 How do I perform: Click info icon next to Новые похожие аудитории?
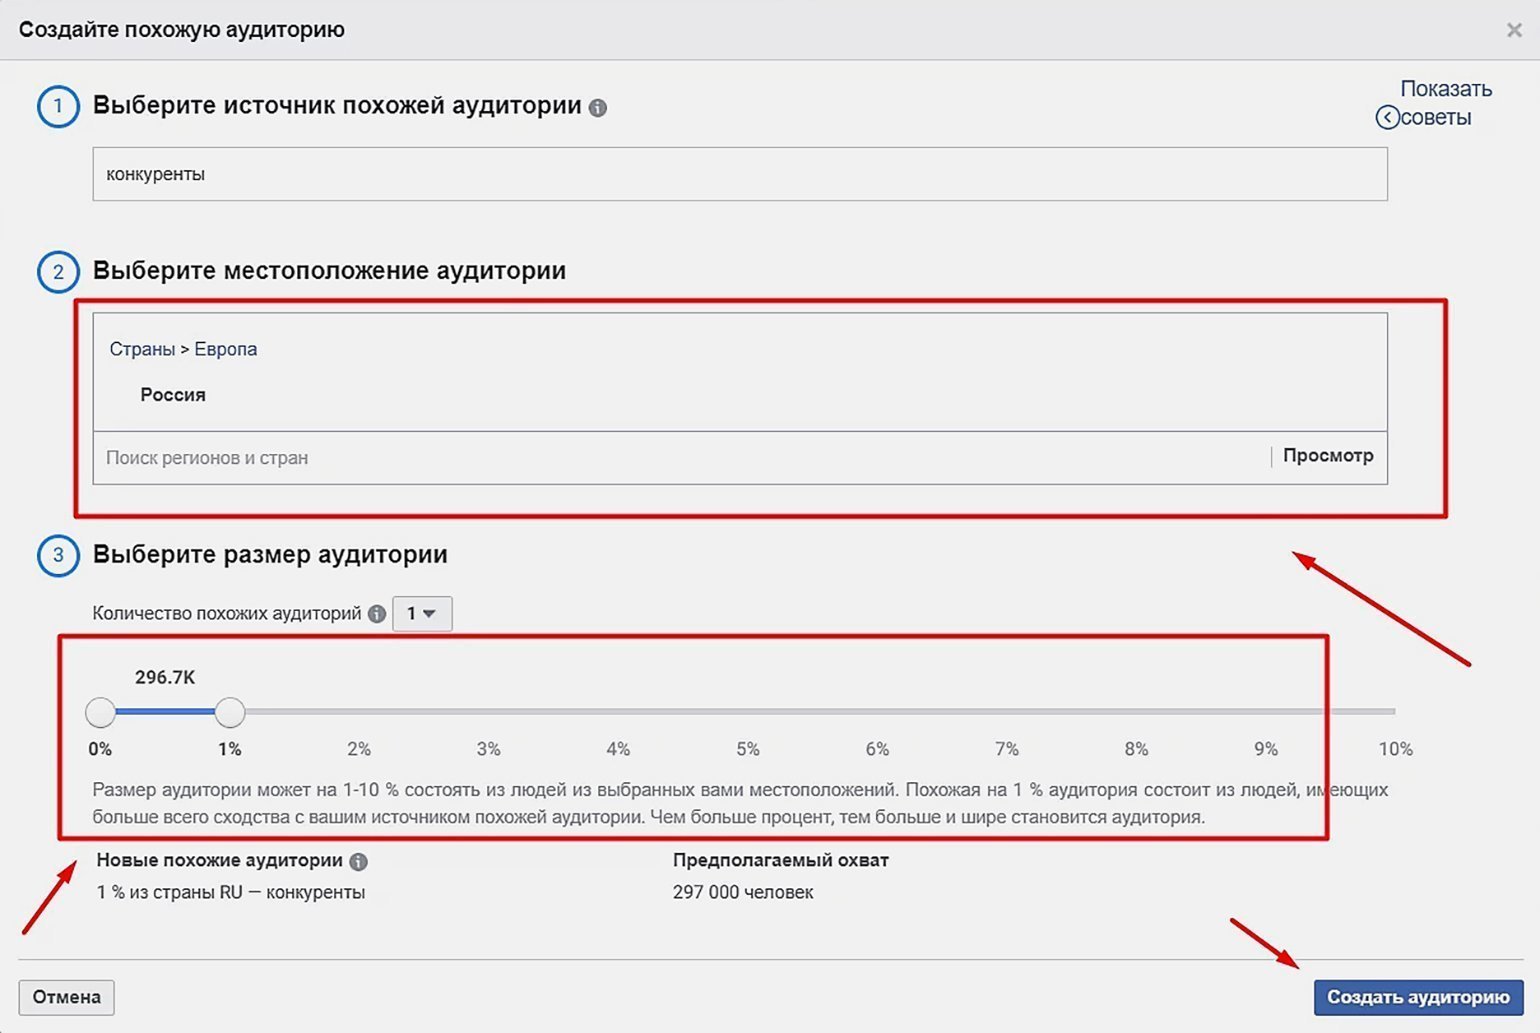point(359,861)
